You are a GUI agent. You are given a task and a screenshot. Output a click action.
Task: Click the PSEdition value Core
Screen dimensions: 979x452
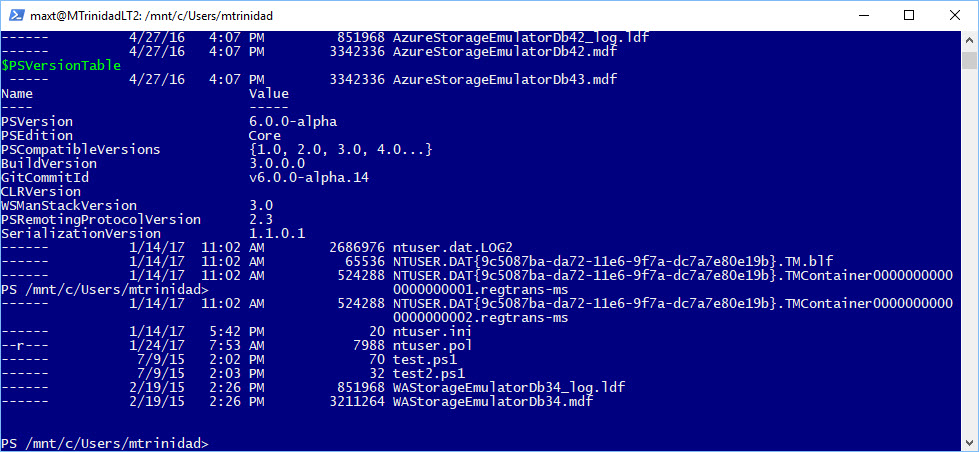click(265, 135)
